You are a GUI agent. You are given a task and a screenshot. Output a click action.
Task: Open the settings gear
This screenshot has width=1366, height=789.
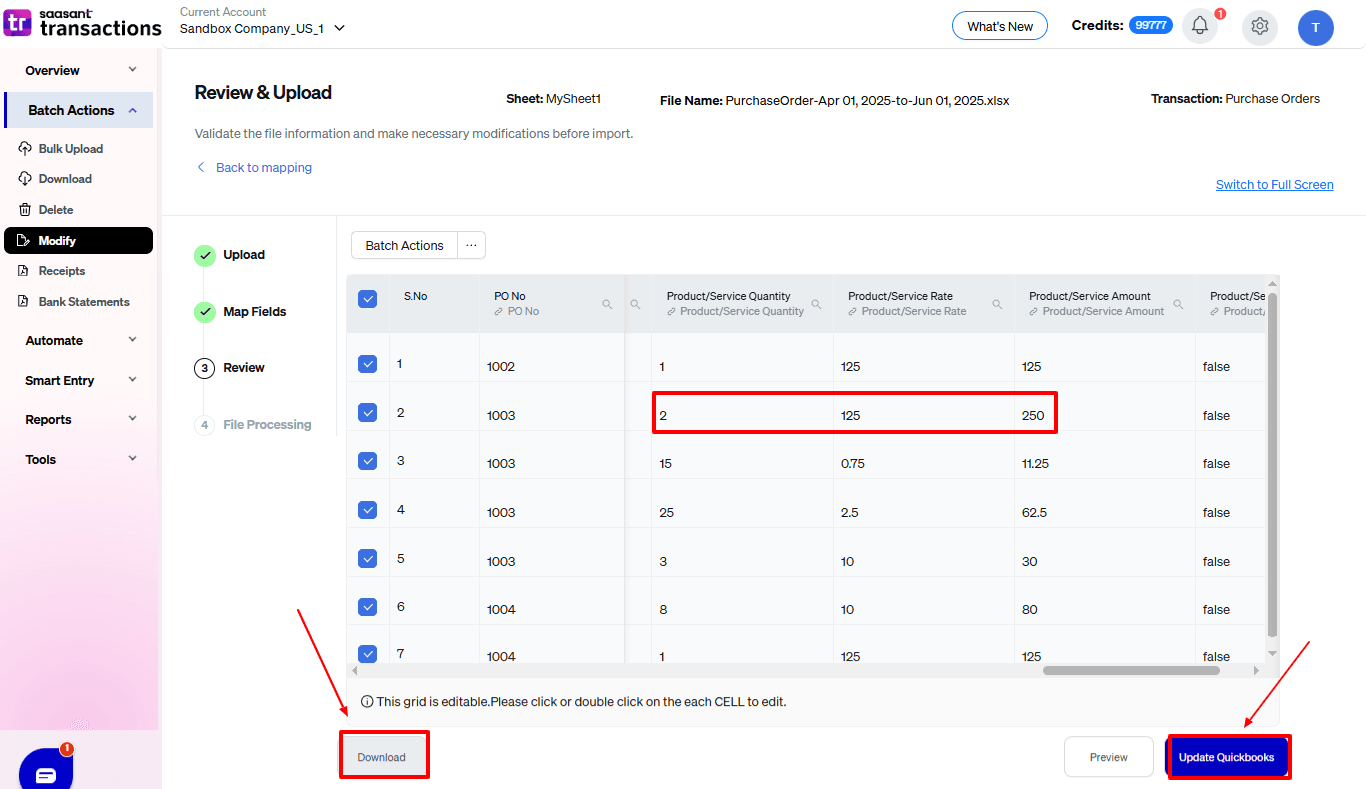pos(1259,27)
